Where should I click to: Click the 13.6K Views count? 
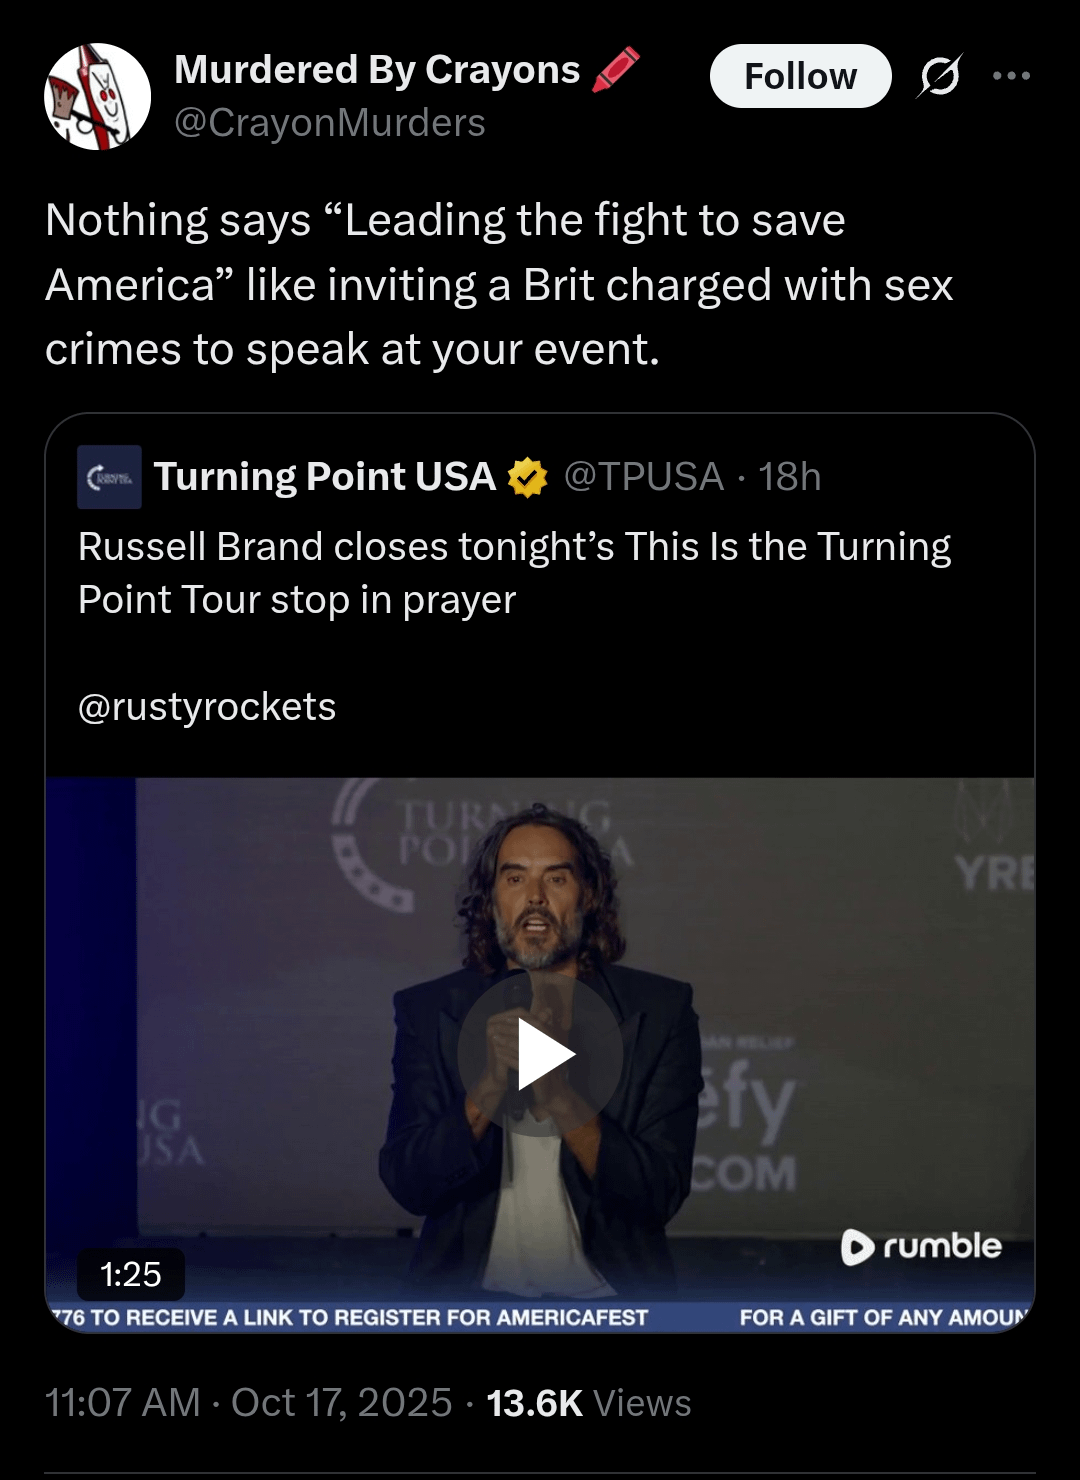click(588, 1402)
